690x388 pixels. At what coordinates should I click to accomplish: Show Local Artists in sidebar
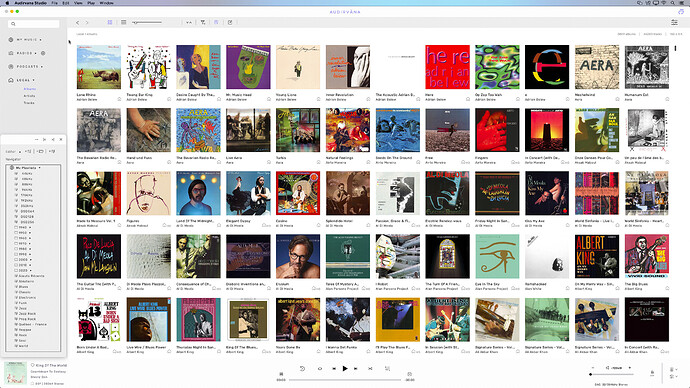29,95
